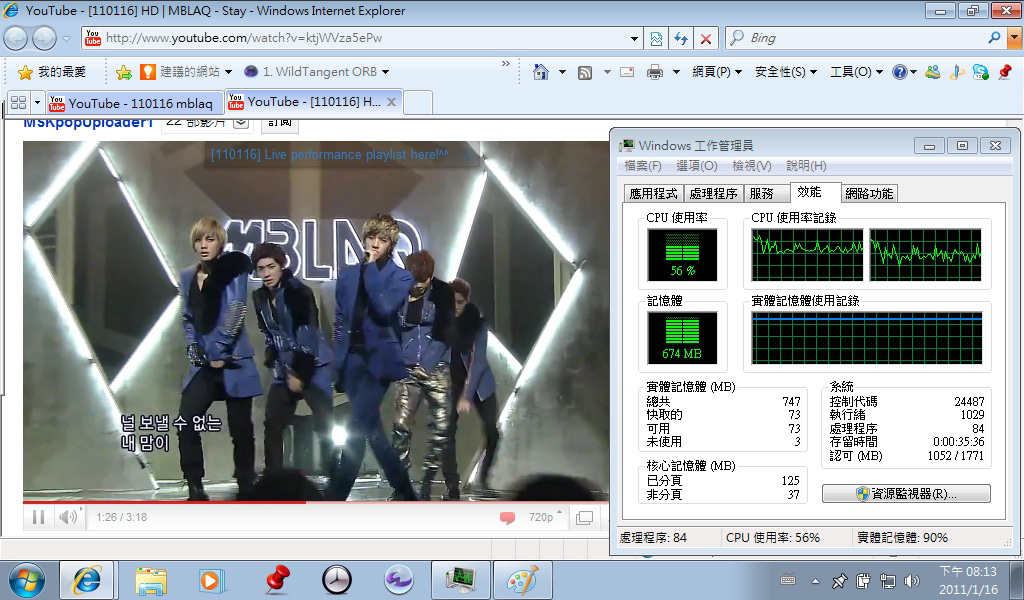Open 我的最愛 favorites button

click(x=52, y=72)
